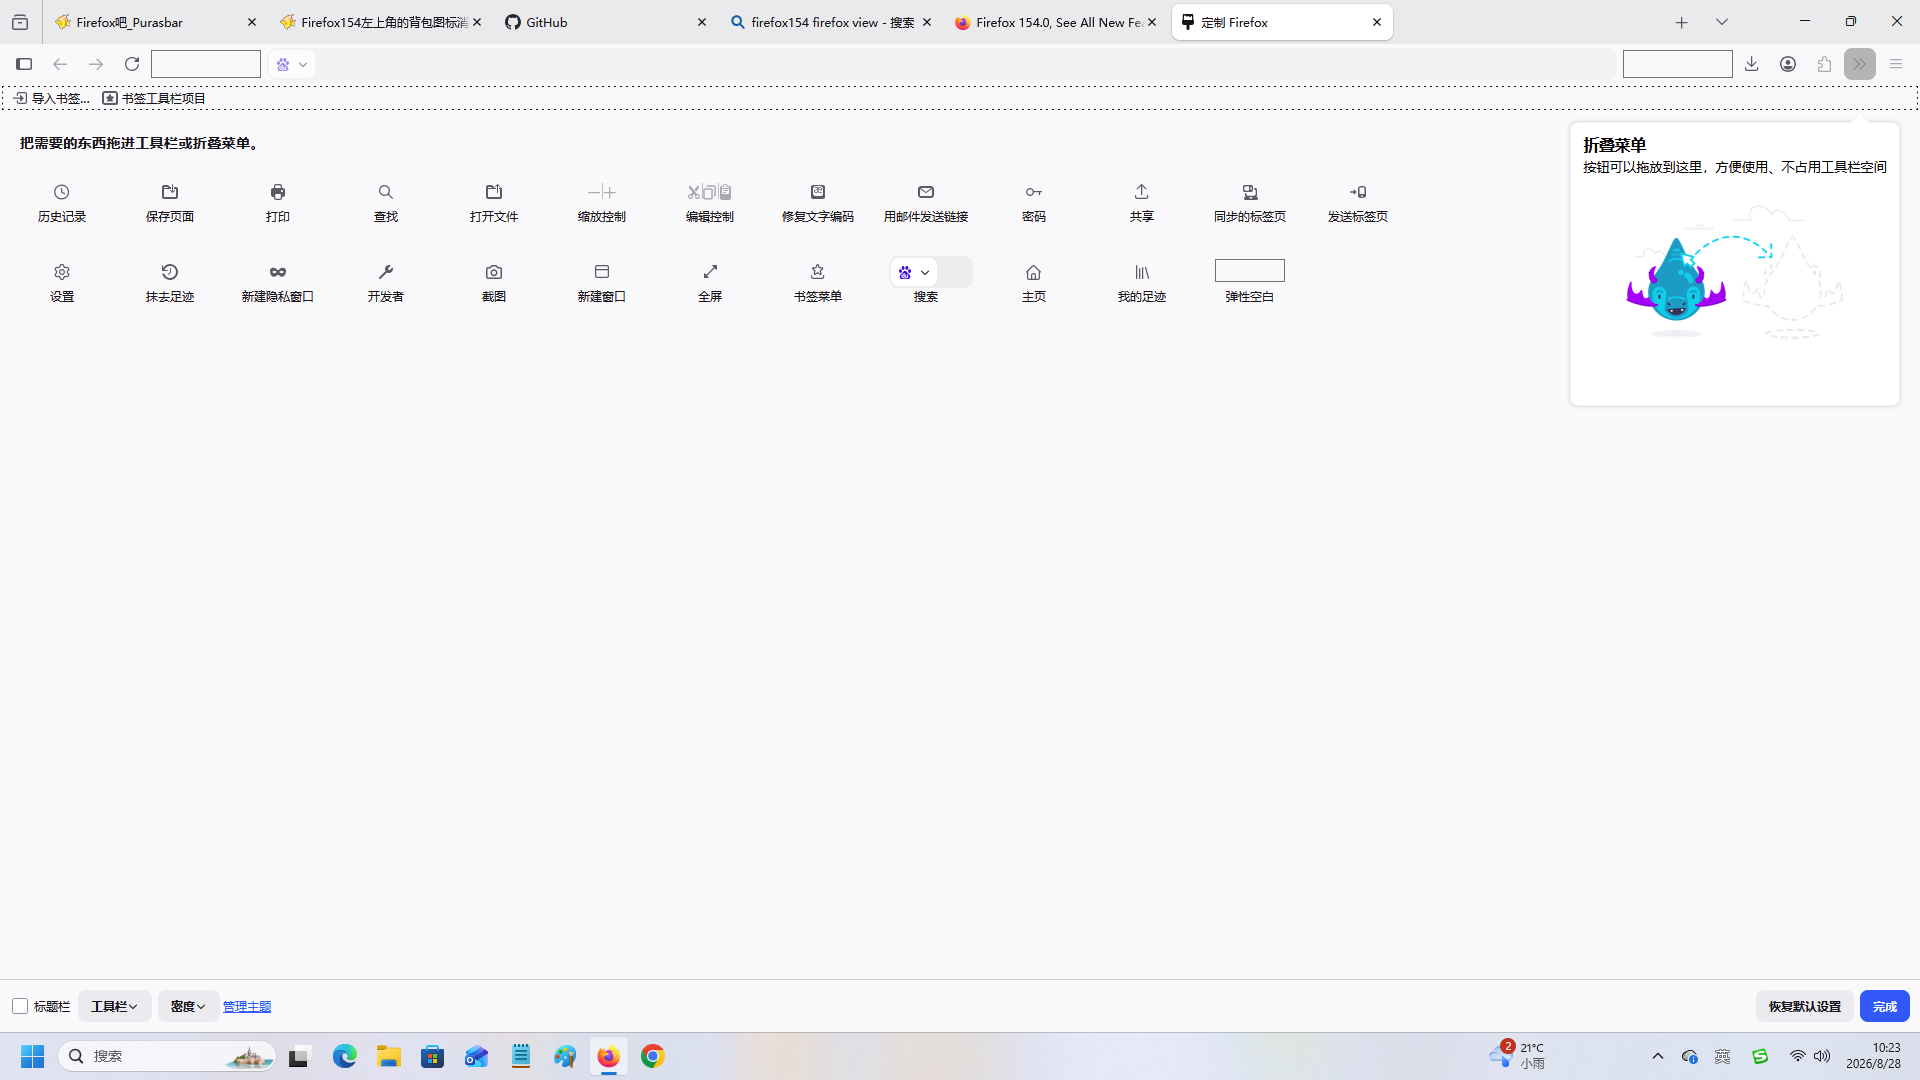The height and width of the screenshot is (1080, 1920).
Task: Open the 密度 density dropdown
Action: (x=188, y=1006)
